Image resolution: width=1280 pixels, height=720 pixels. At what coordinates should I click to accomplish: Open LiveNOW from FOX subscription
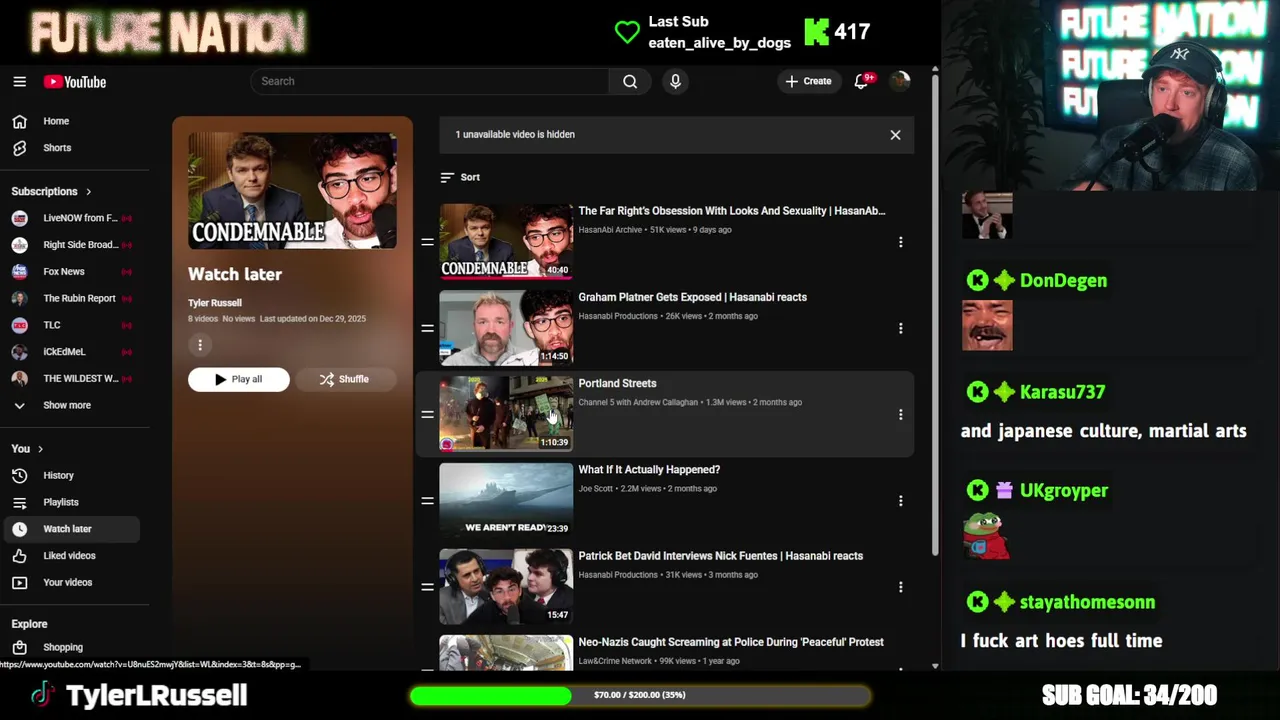[x=70, y=218]
